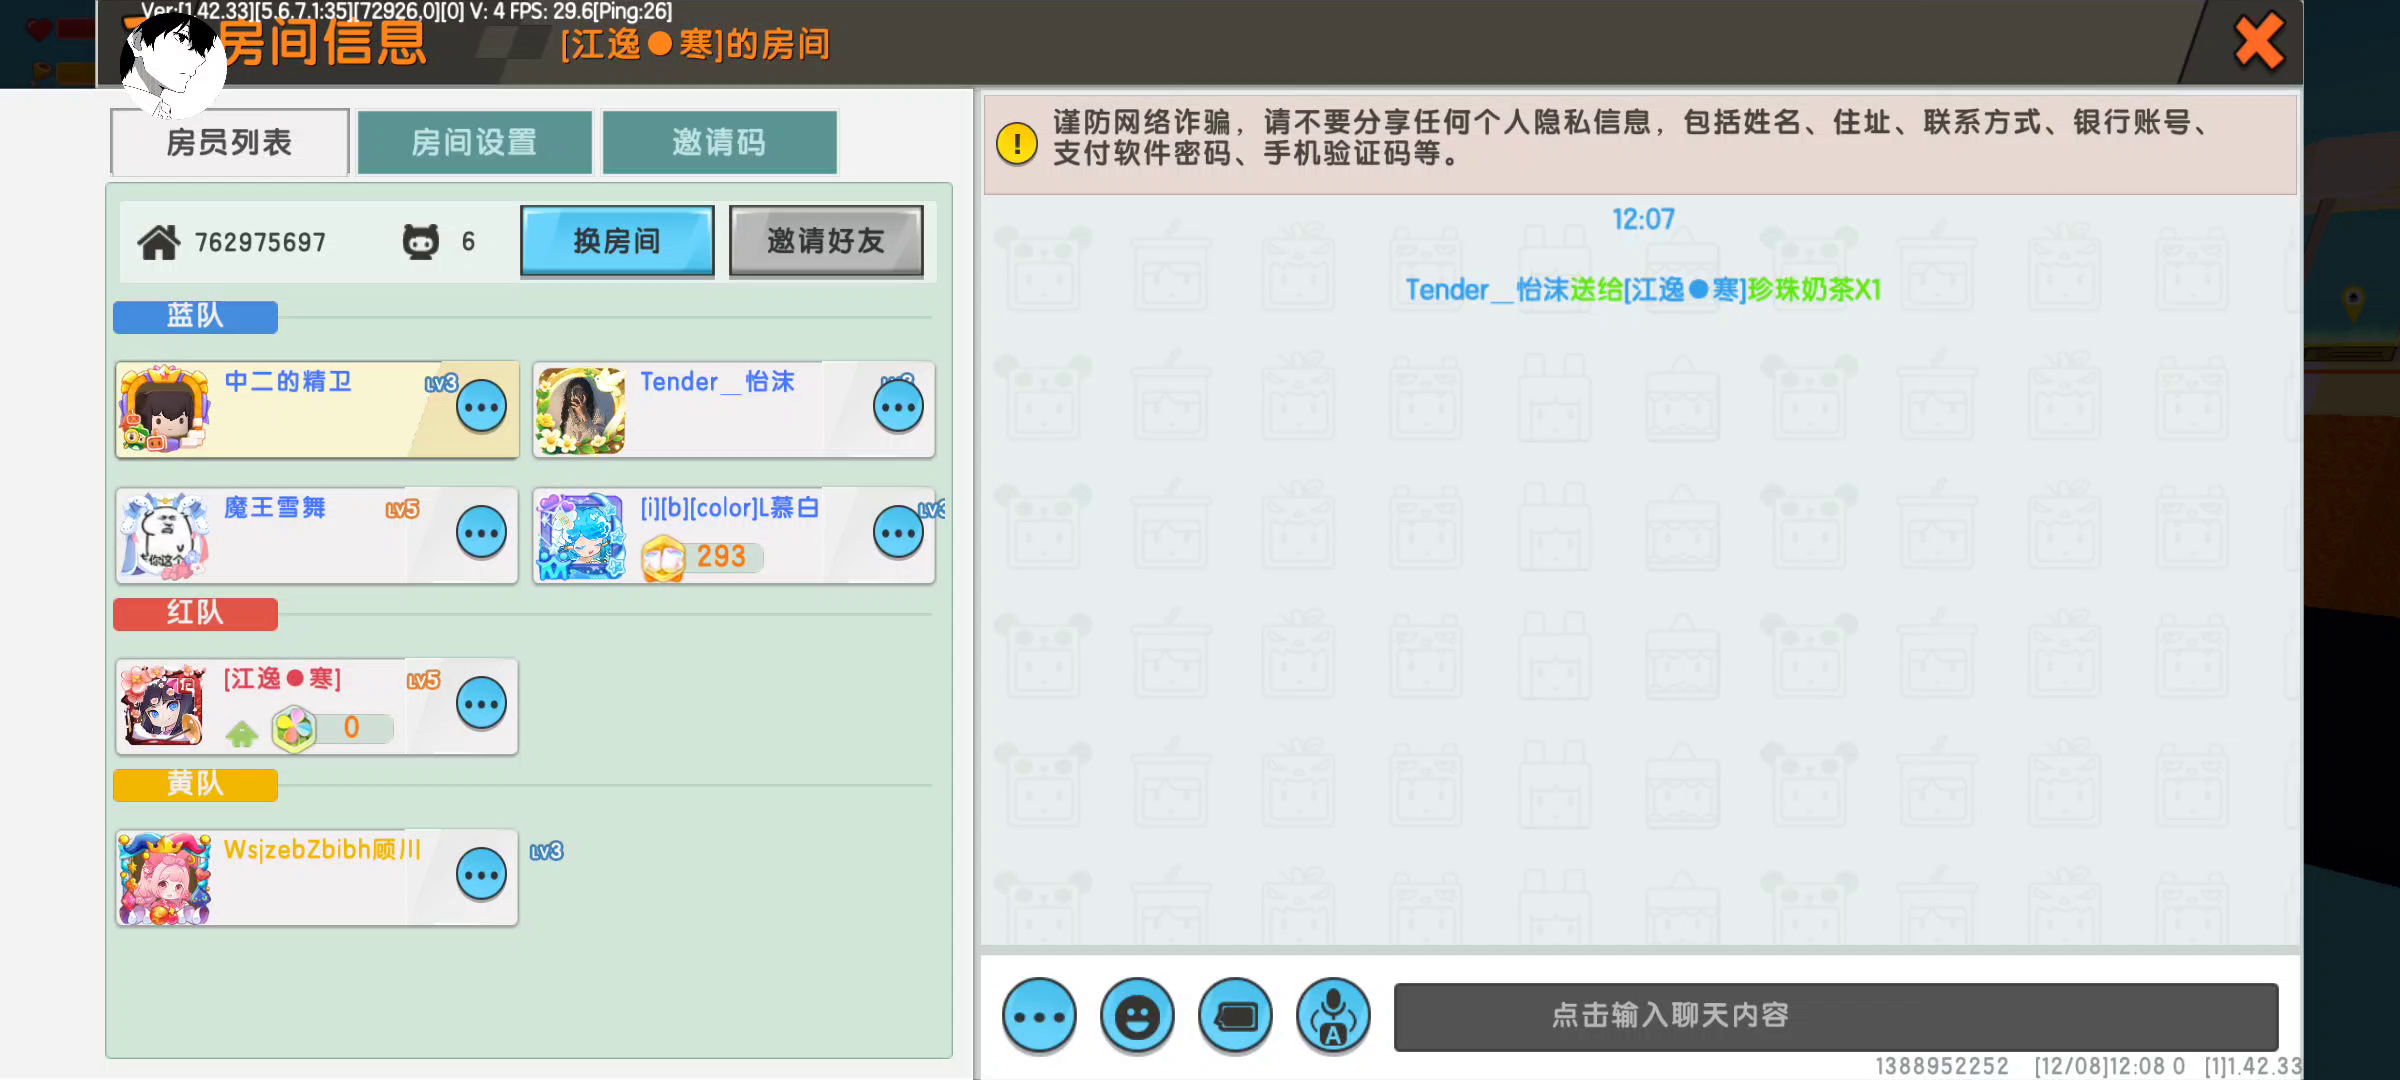Click the chat input field
Viewport: 2400px width, 1080px height.
tap(1835, 1016)
